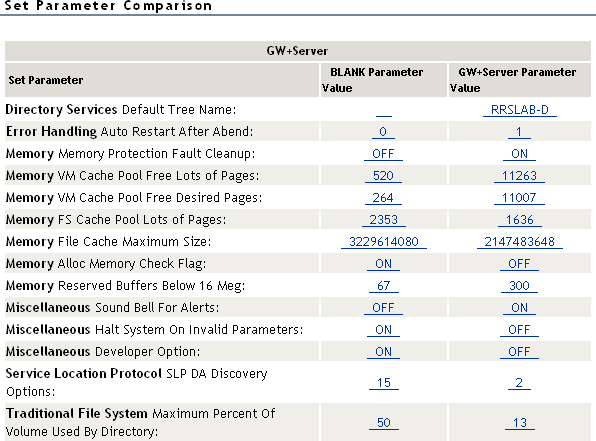Click Maximum Percent Of Volume value 13

tap(520, 423)
